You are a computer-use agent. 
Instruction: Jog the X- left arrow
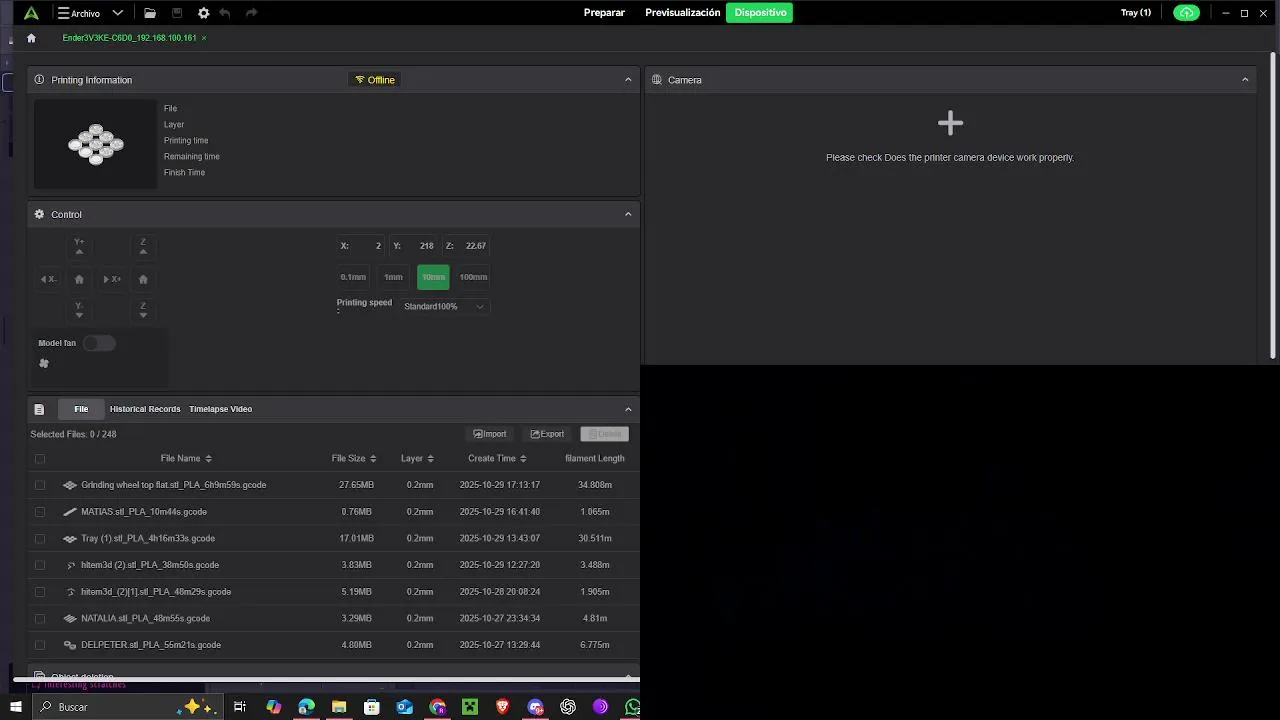(47, 279)
